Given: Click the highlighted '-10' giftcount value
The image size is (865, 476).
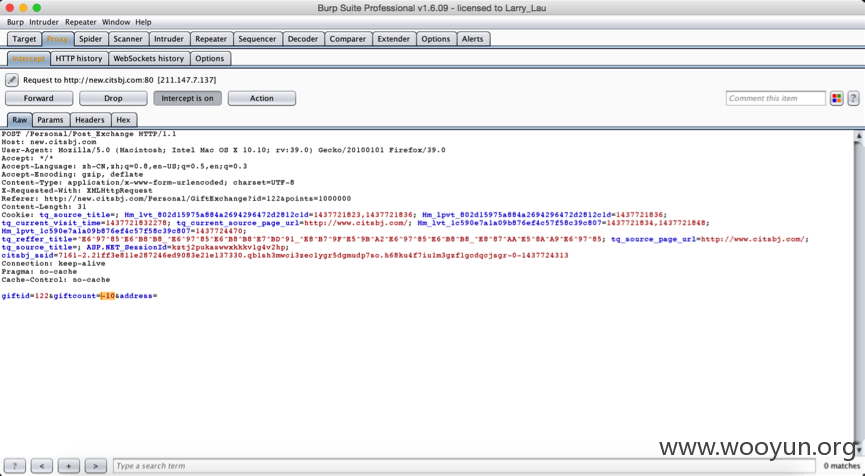Looking at the screenshot, I should (108, 296).
